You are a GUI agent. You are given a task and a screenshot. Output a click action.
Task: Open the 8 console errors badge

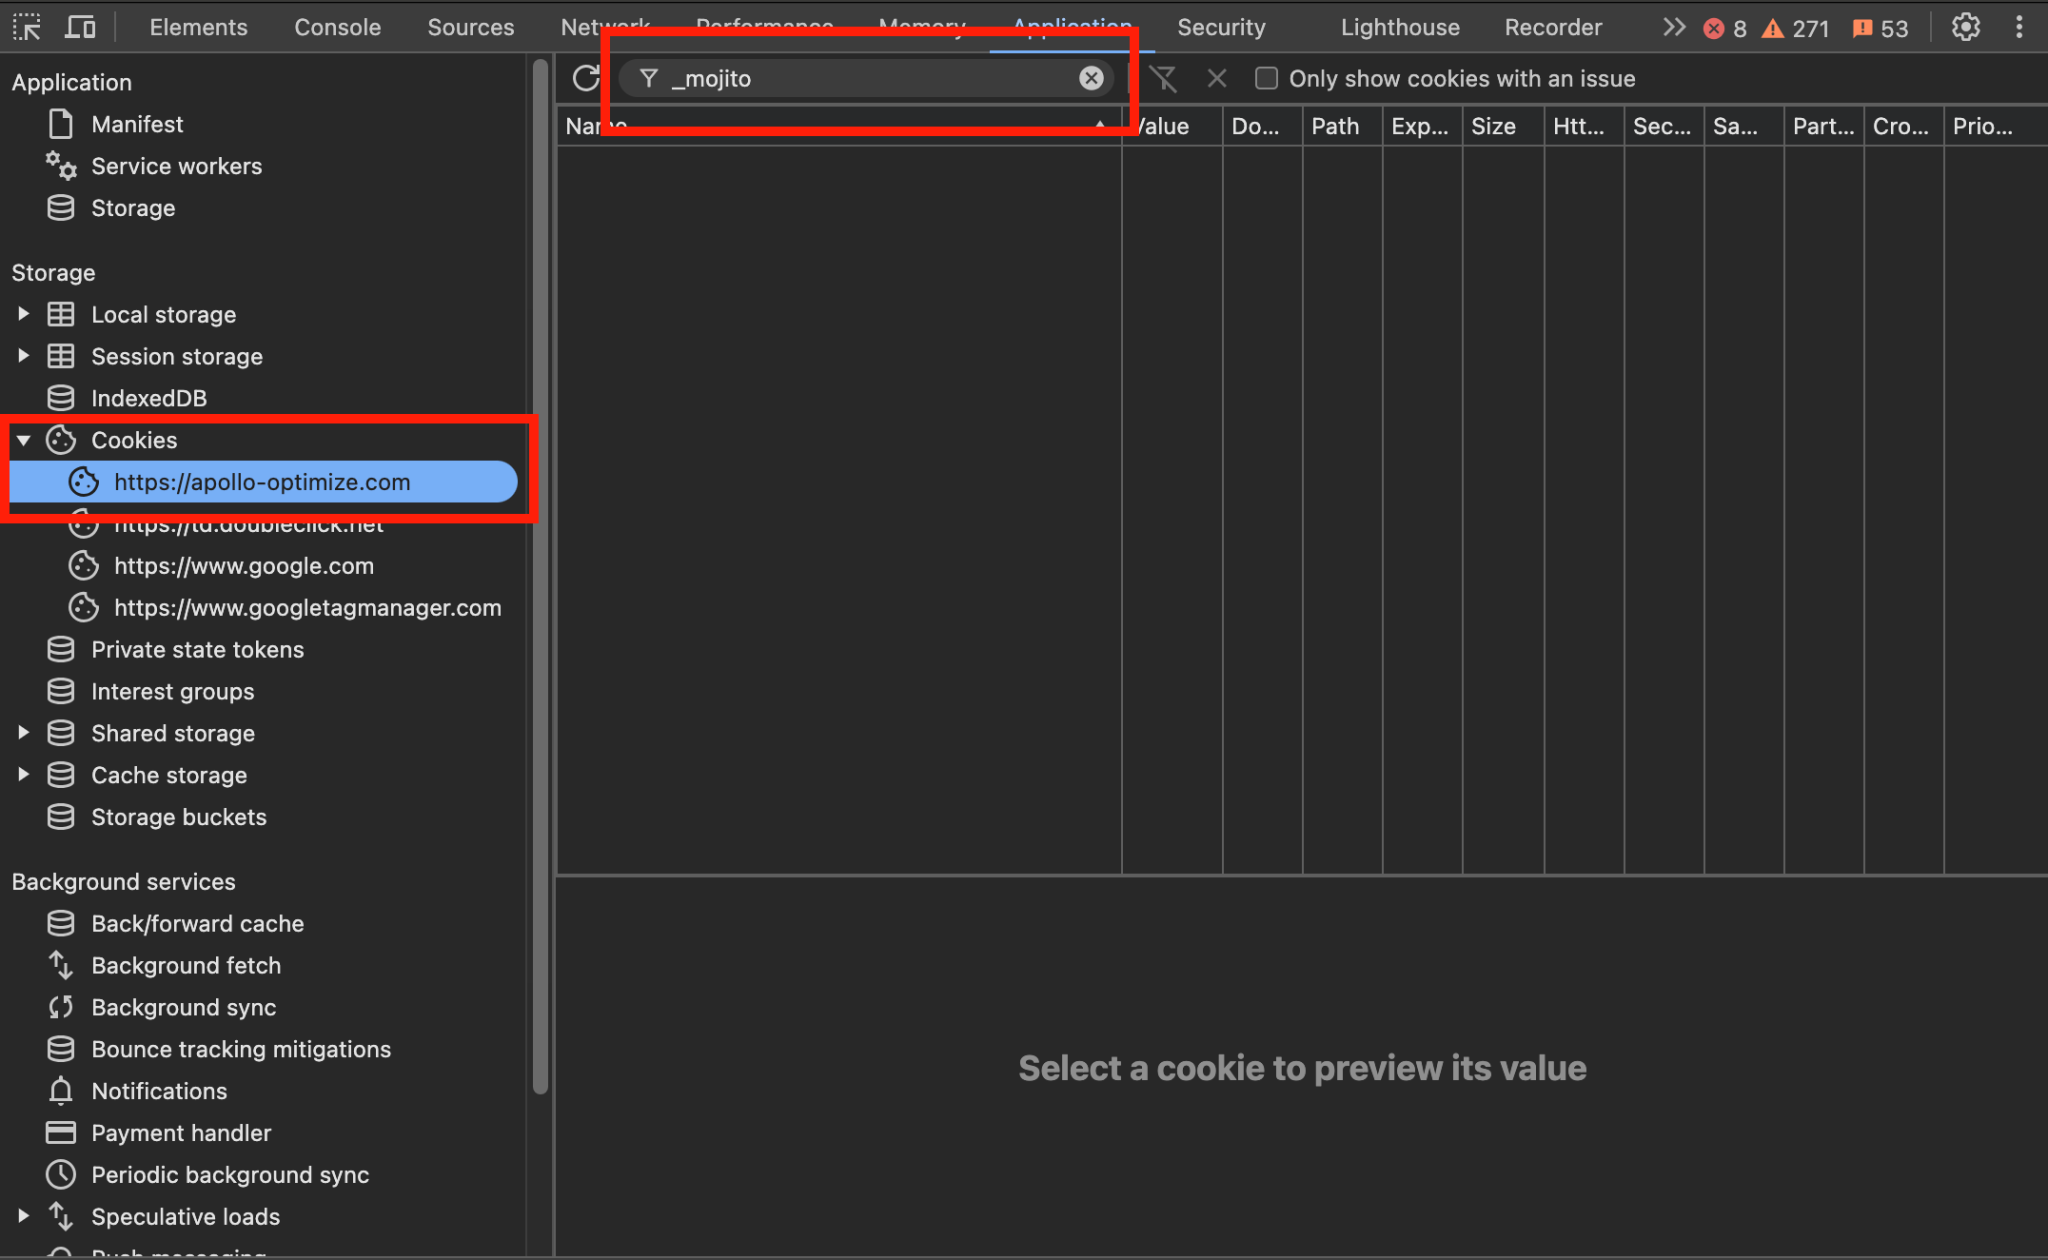coord(1725,27)
